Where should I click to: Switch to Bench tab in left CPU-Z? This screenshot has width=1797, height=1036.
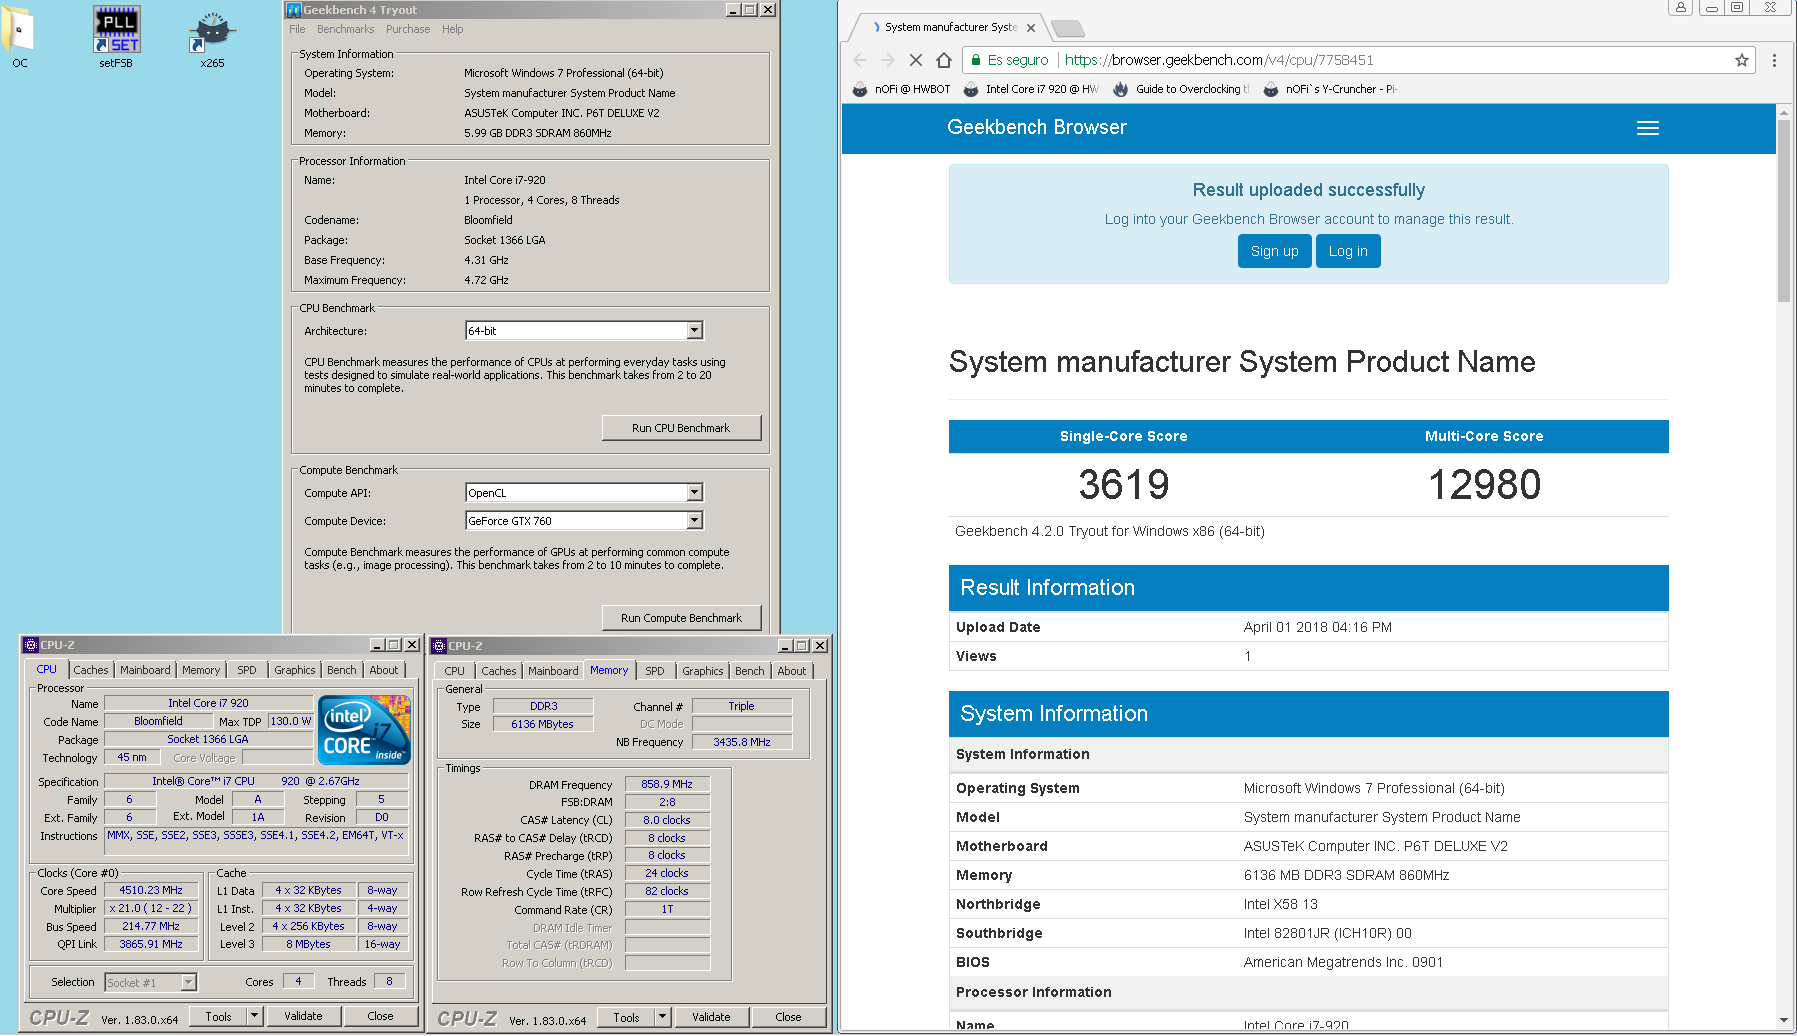coord(342,670)
